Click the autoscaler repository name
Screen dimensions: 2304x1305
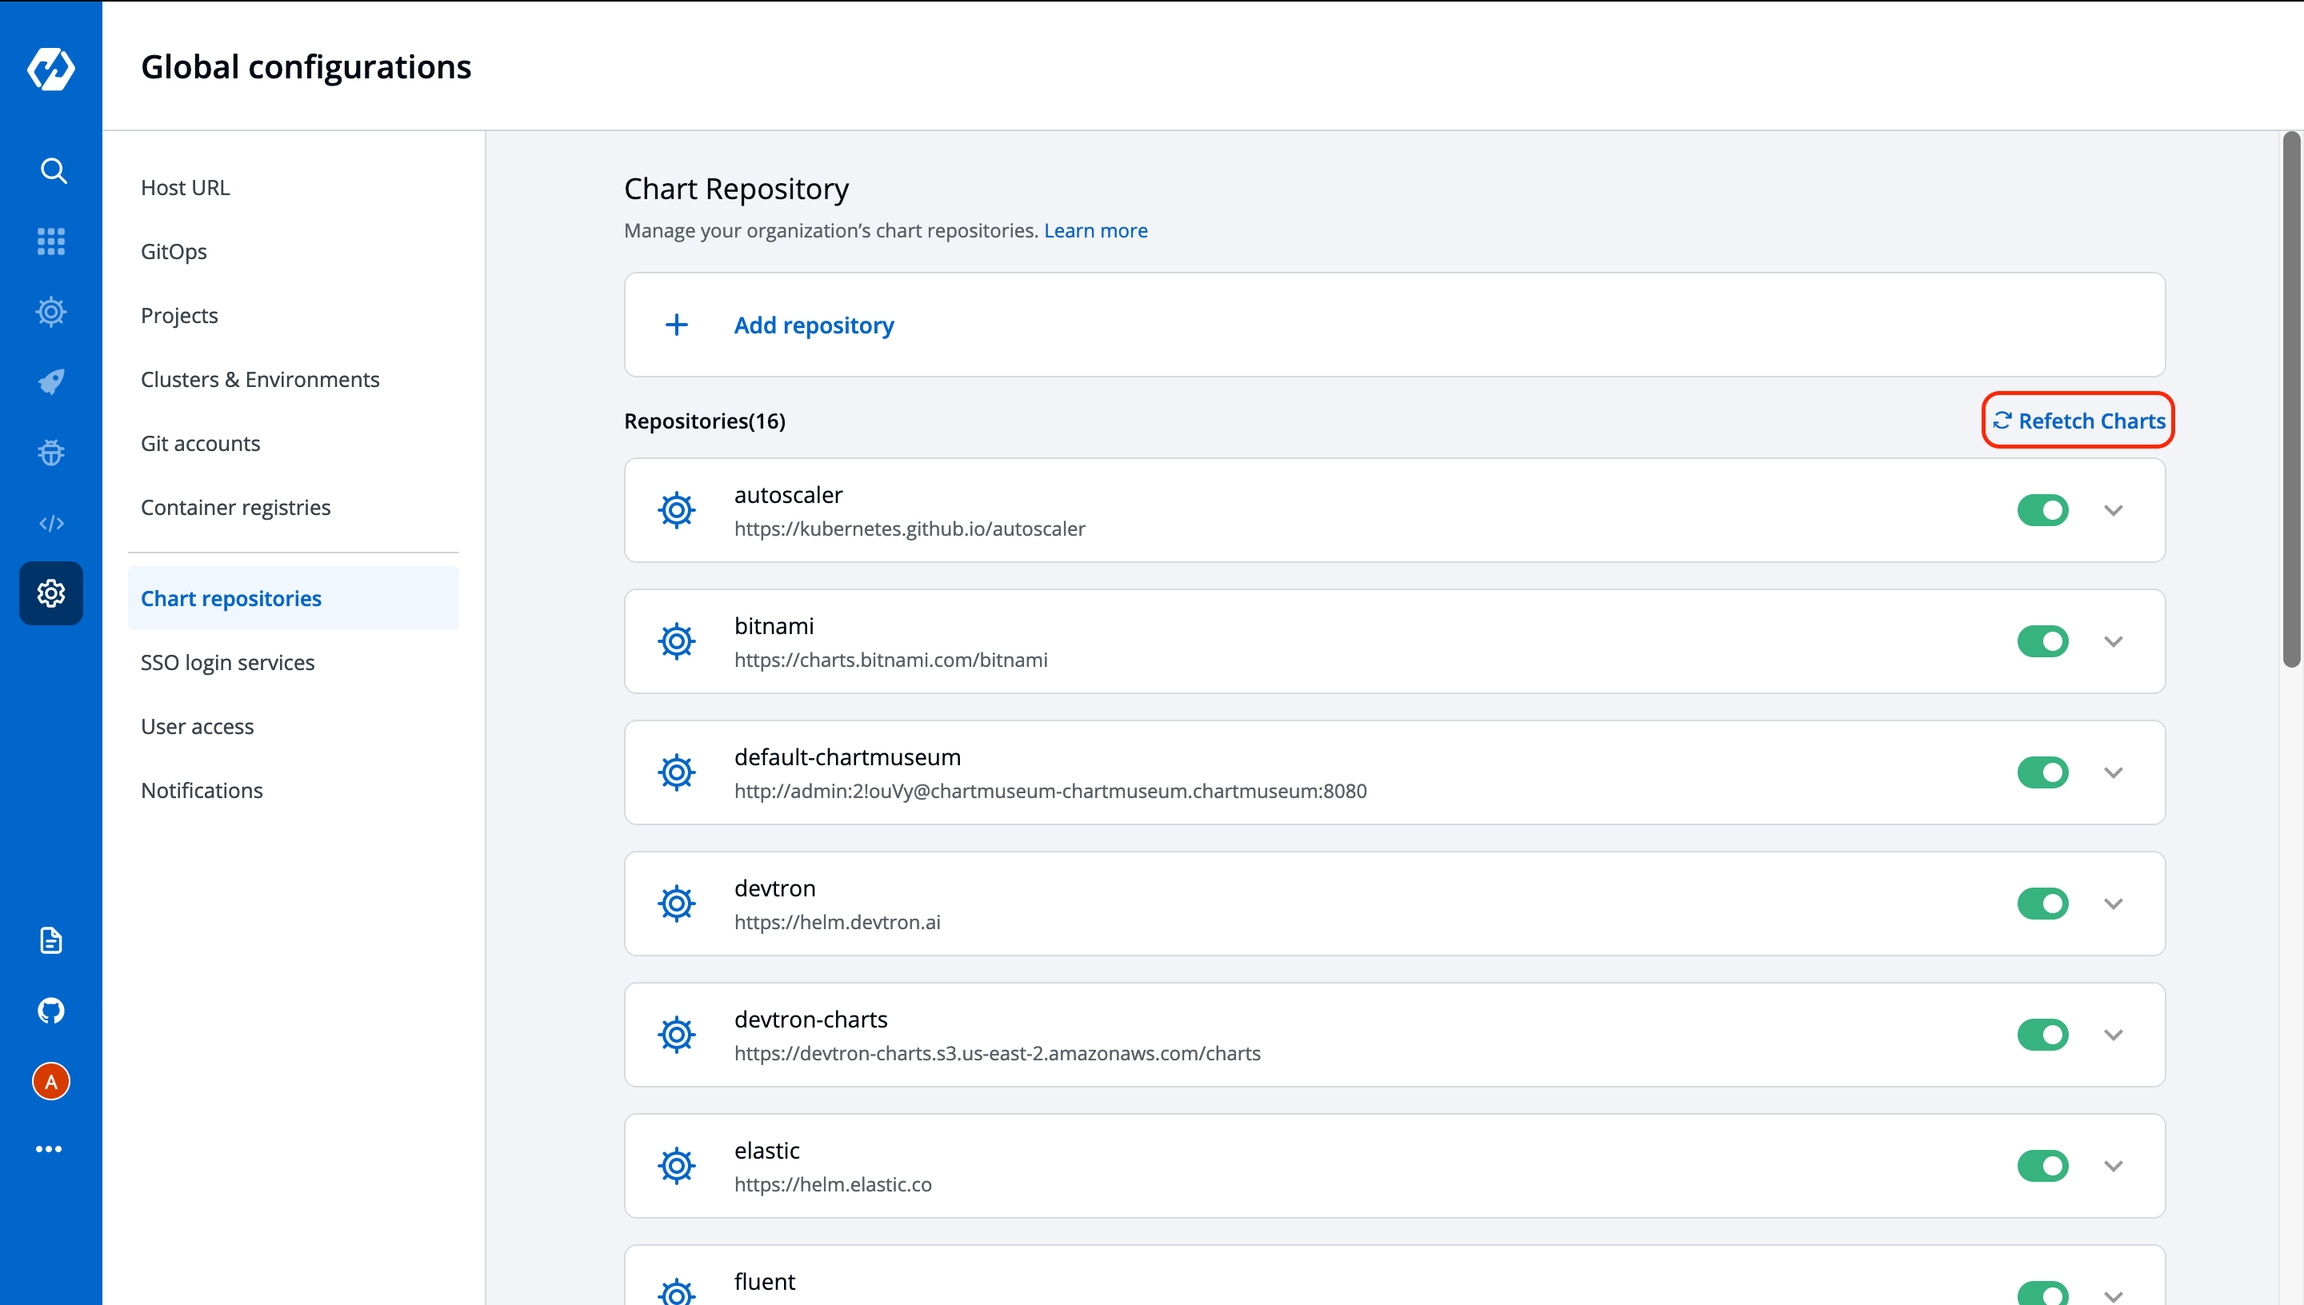click(x=788, y=494)
